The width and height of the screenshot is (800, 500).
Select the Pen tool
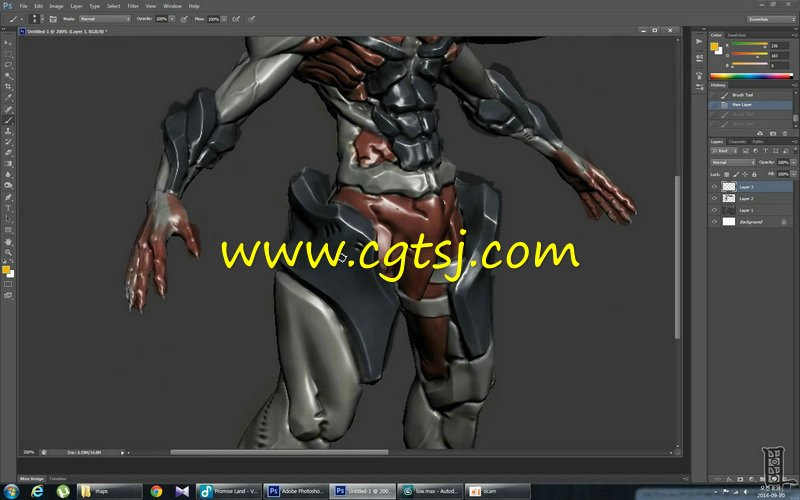pos(8,197)
